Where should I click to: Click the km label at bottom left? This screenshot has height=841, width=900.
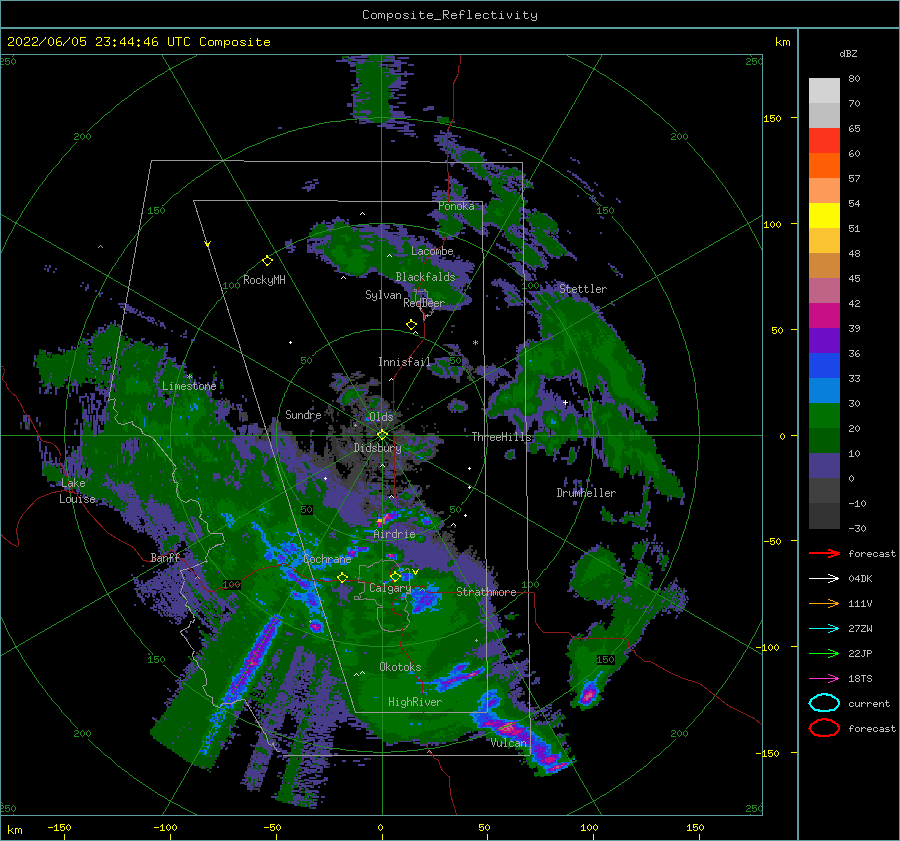coord(14,830)
